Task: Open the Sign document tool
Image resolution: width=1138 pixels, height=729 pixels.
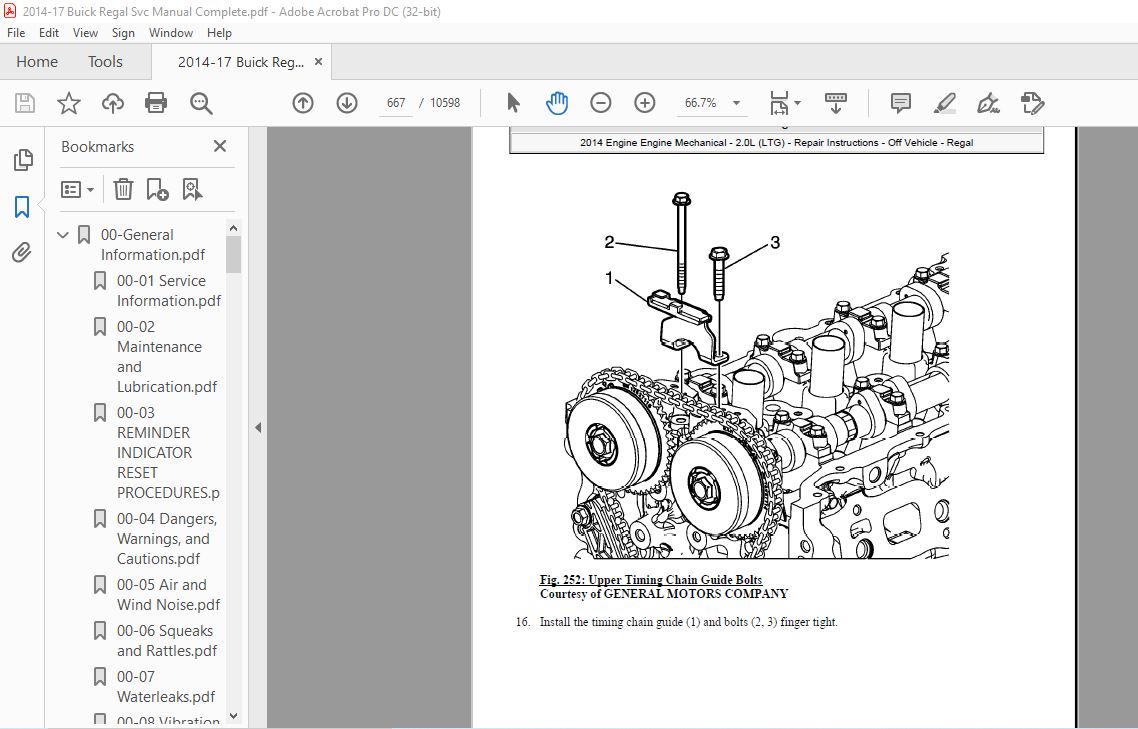Action: pyautogui.click(x=988, y=103)
